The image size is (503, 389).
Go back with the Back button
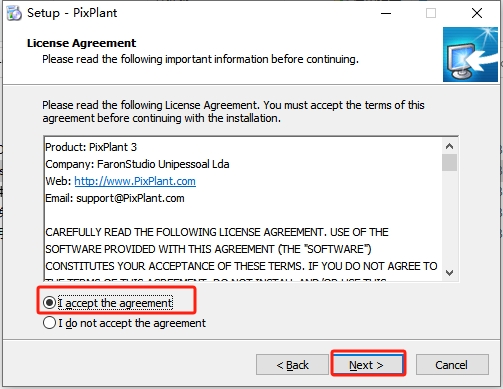pos(292,364)
